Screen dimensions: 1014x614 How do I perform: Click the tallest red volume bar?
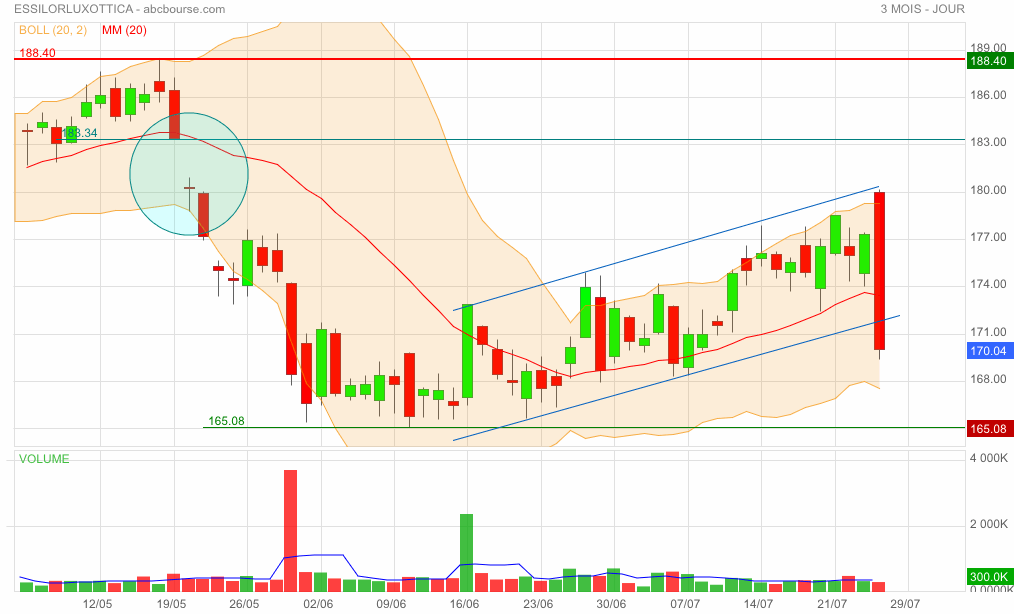[290, 531]
